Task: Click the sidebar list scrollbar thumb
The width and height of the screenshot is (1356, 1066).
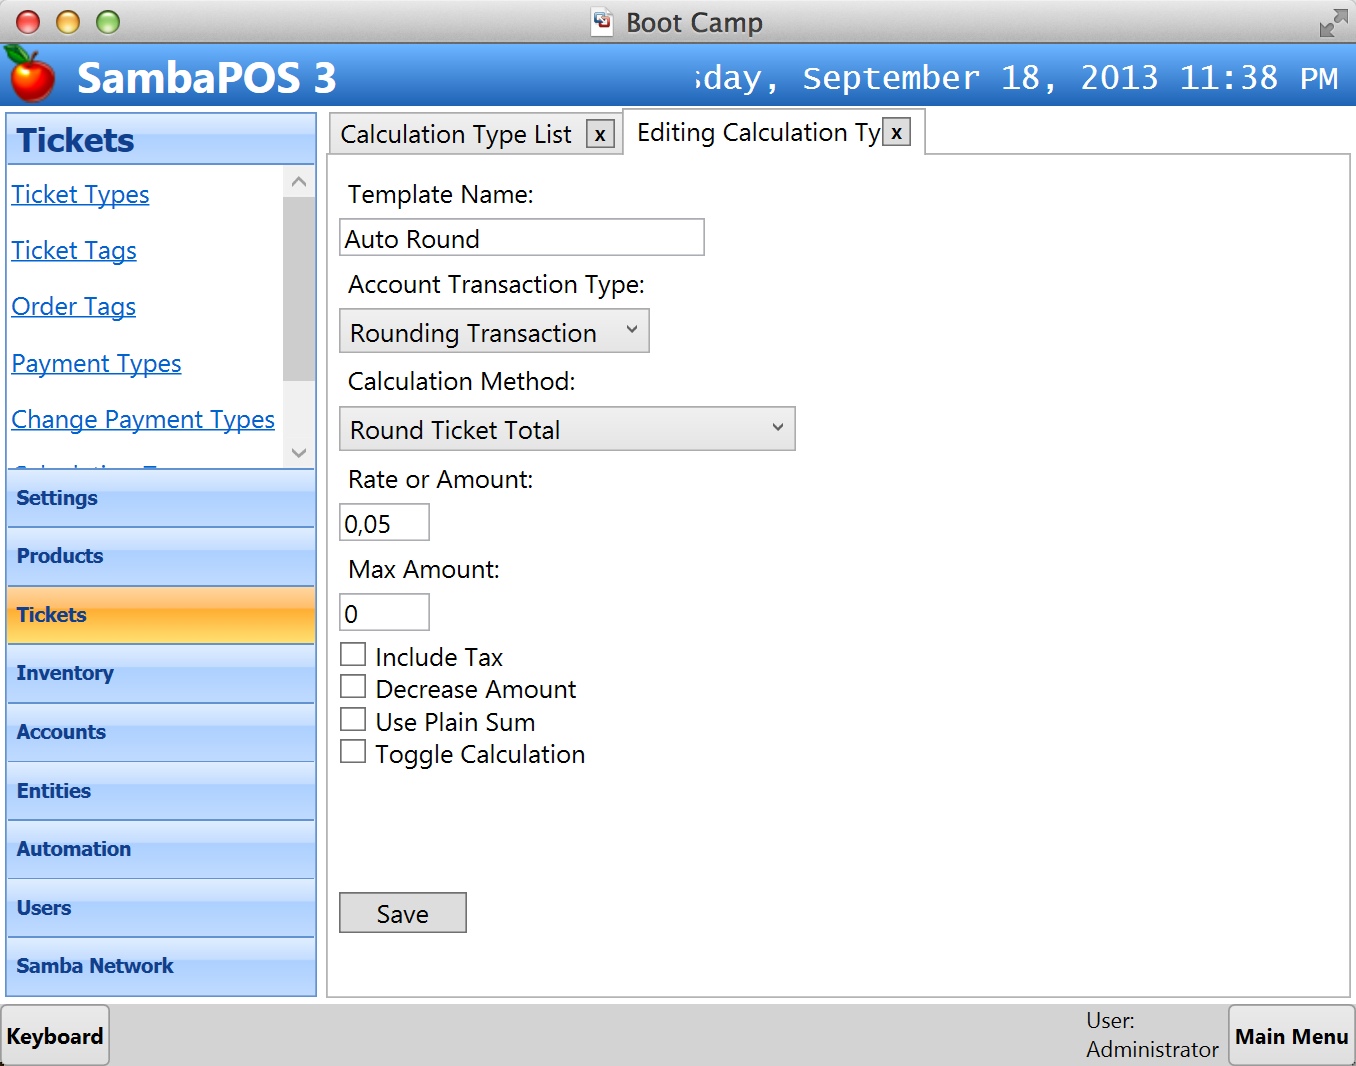Action: click(x=298, y=288)
